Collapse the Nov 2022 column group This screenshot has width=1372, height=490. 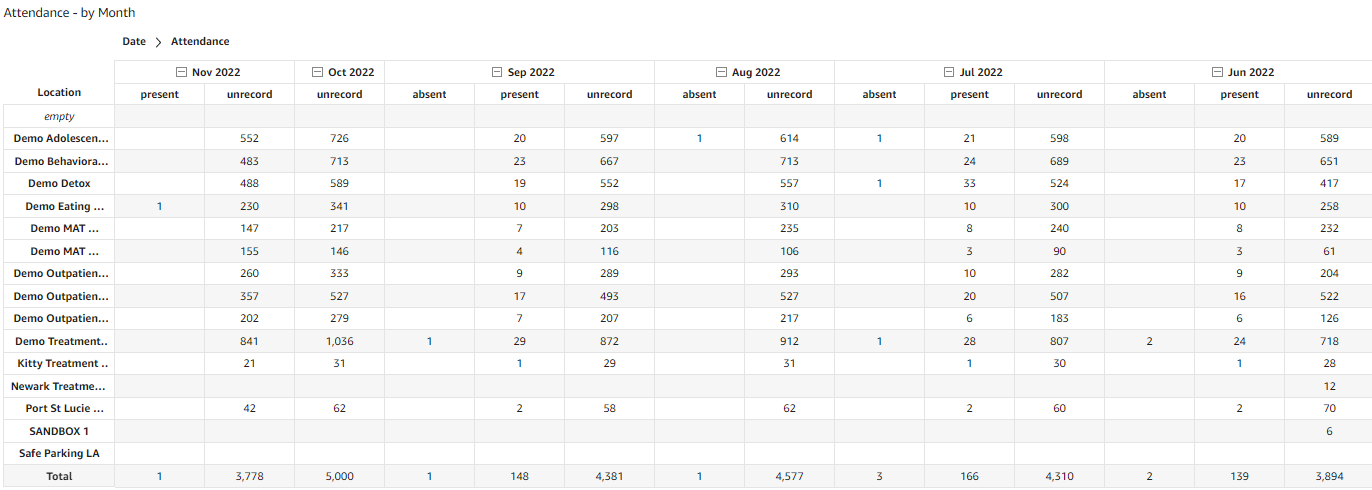click(x=181, y=72)
